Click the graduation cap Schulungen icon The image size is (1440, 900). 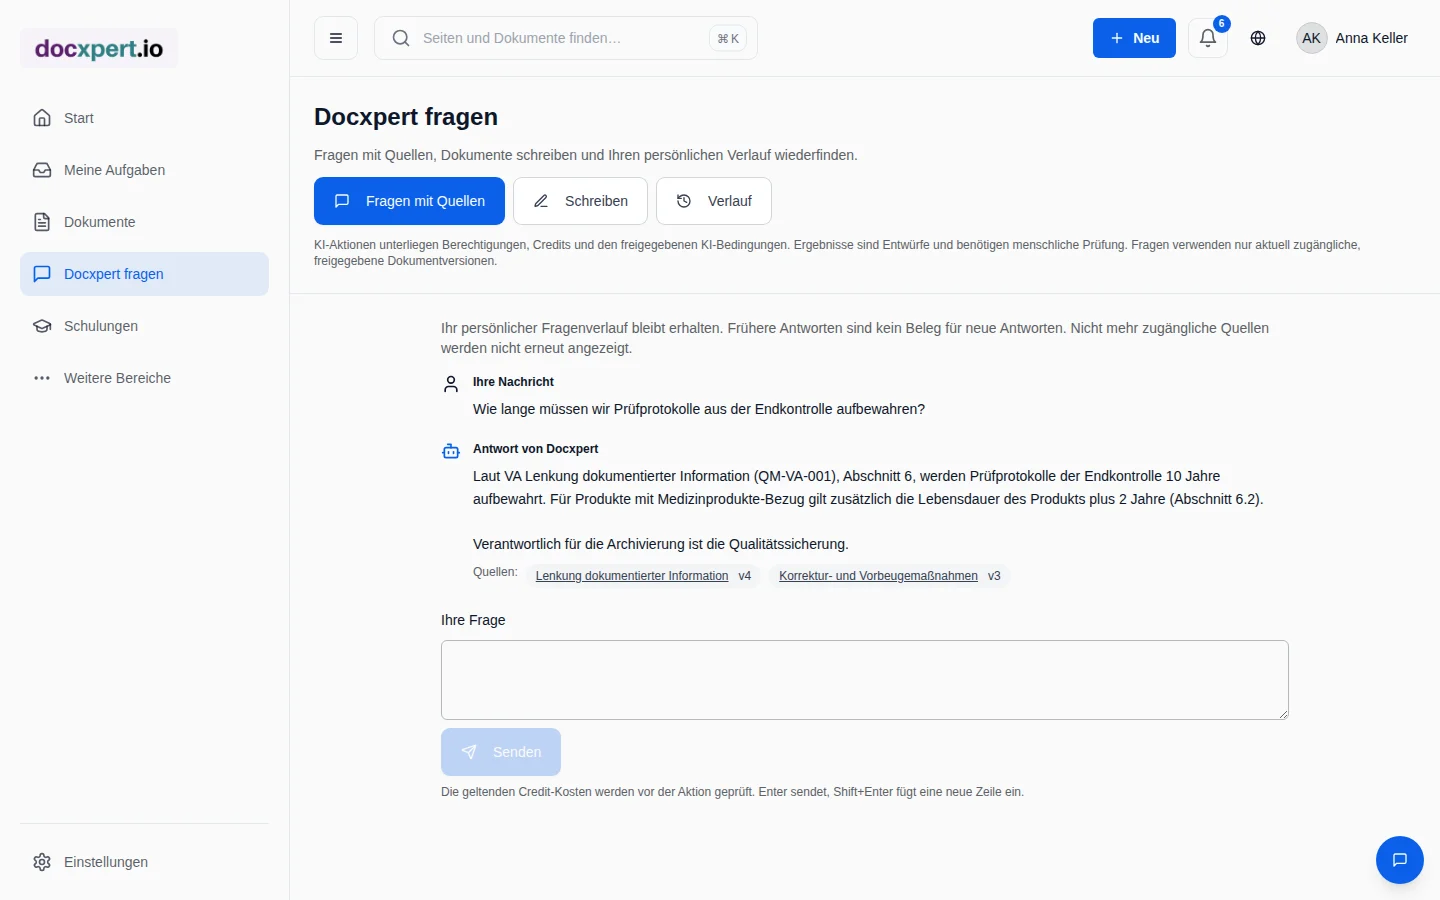(x=42, y=326)
